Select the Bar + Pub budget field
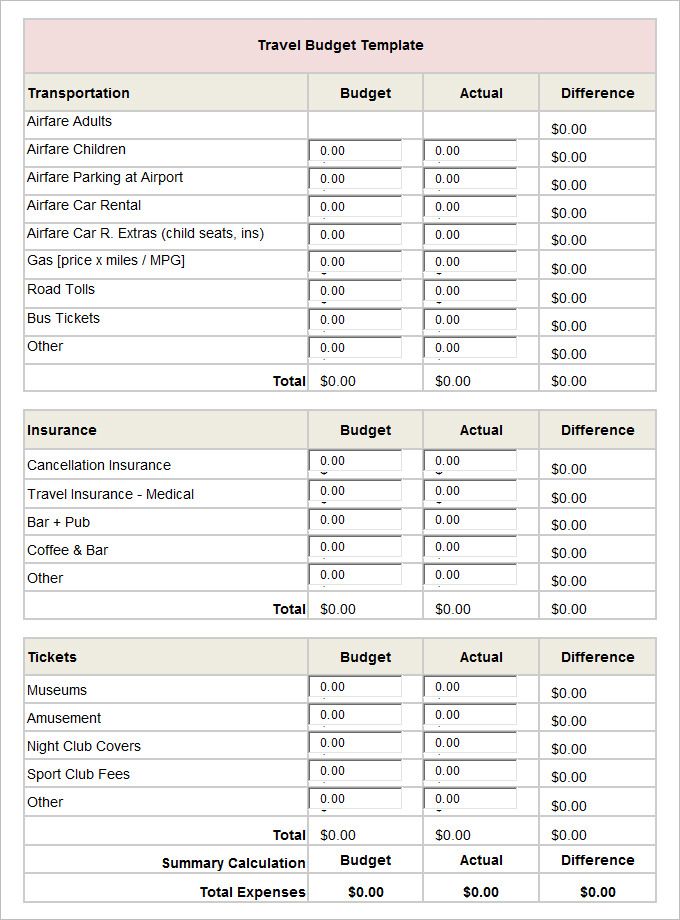Screen dimensions: 680x920 coord(356,520)
